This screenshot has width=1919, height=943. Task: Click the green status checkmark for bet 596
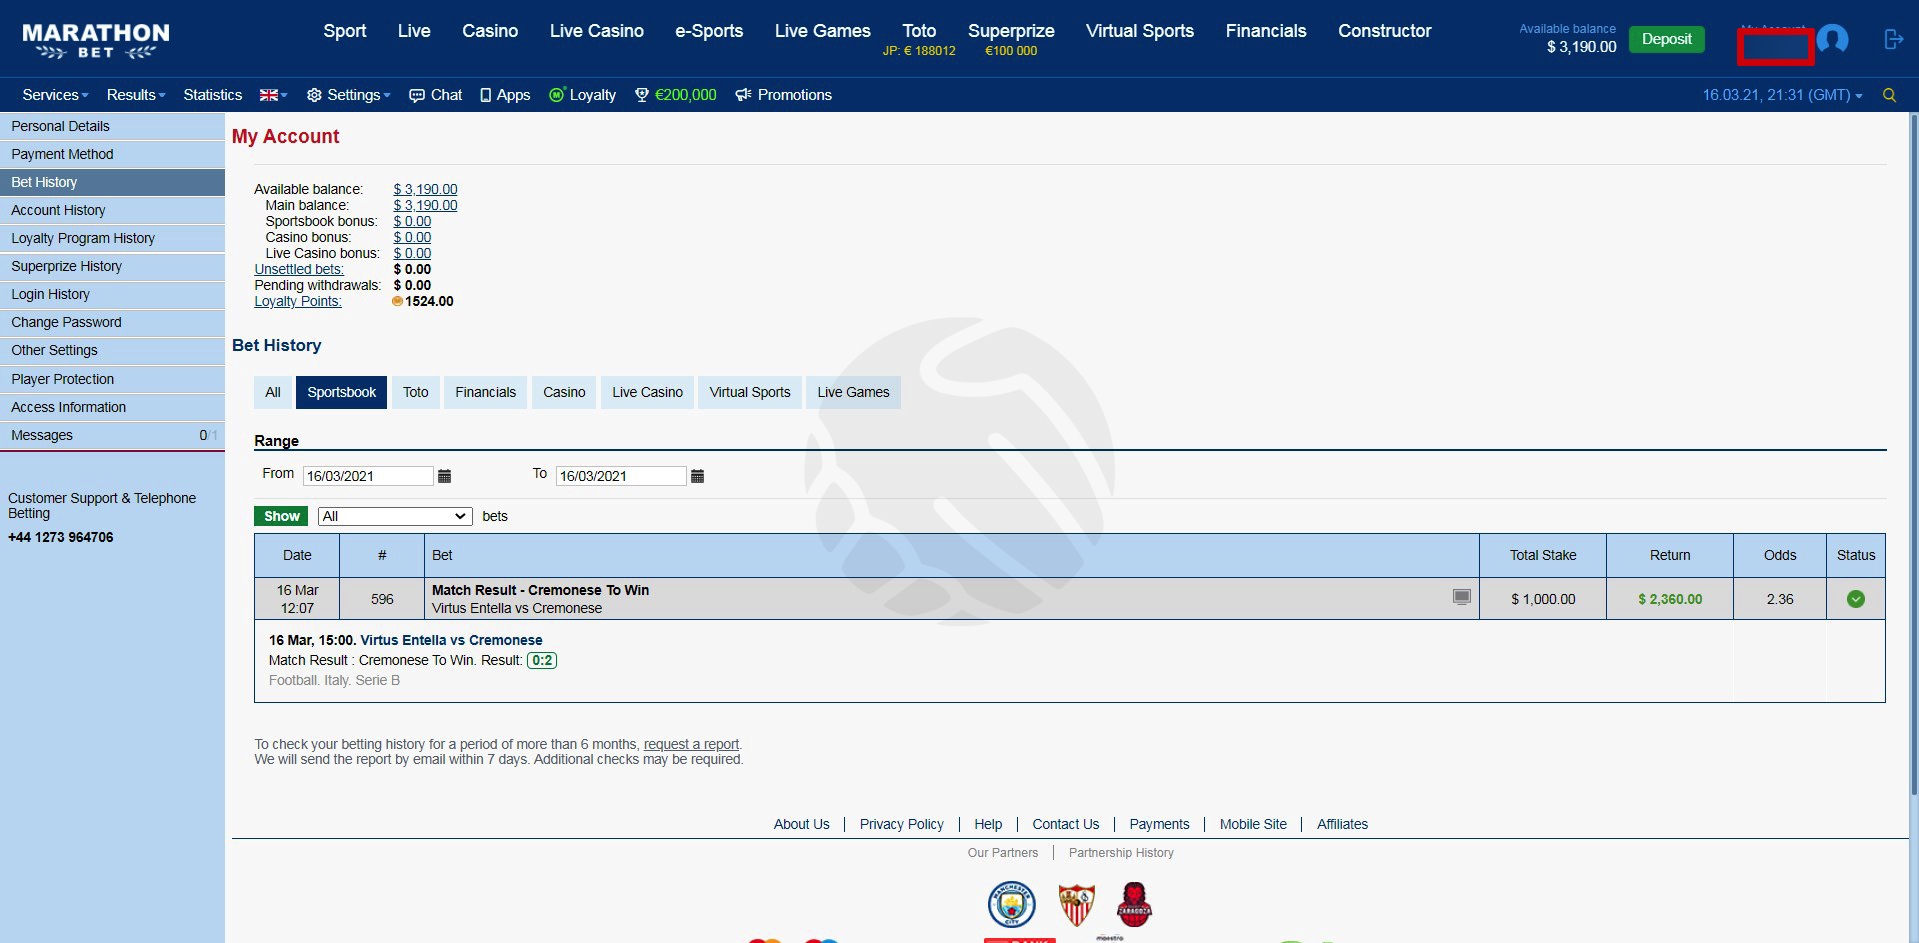1856,599
